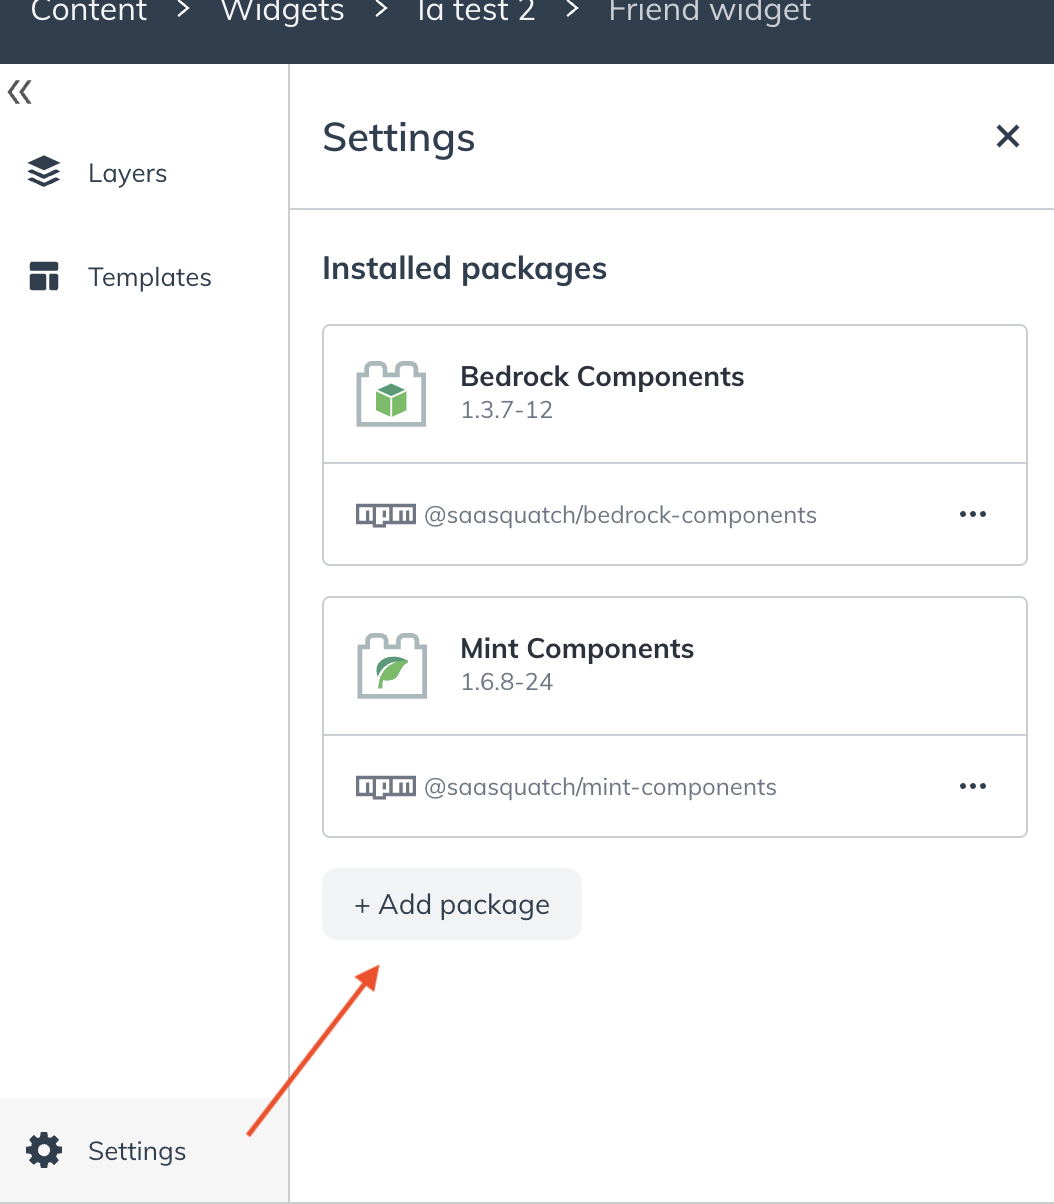The width and height of the screenshot is (1054, 1204).
Task: Click npm logo beside bedrock-components
Action: 386,515
